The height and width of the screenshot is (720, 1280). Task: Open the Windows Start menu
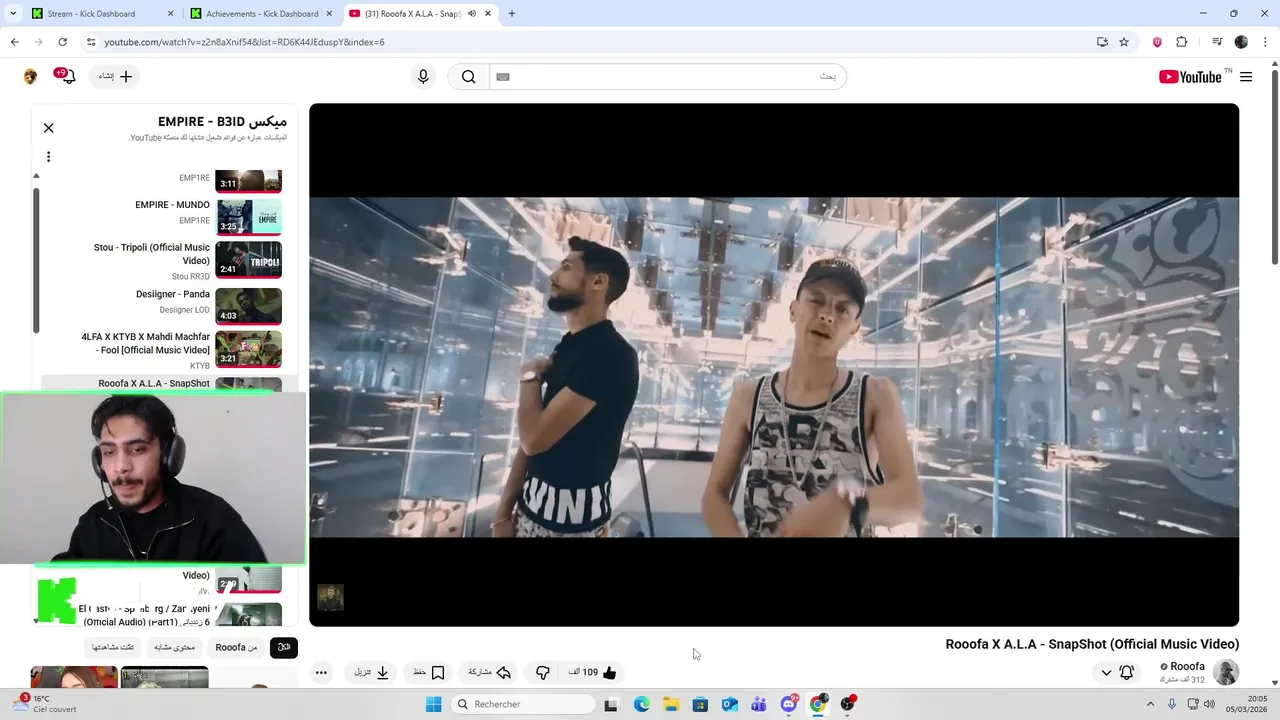coord(433,704)
